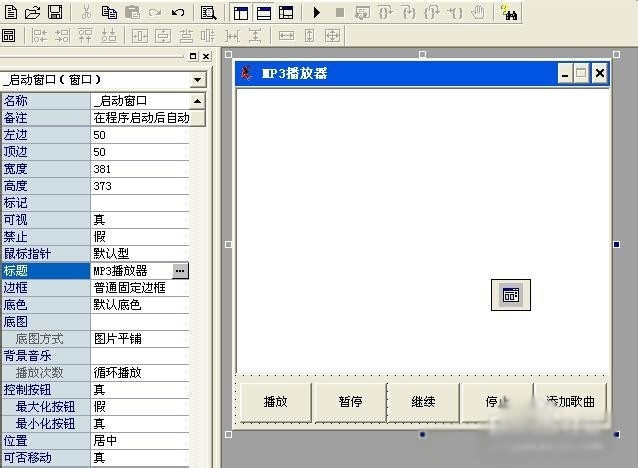Select the 左边 property value 50
Viewport: 638px width, 468px height.
click(140, 135)
